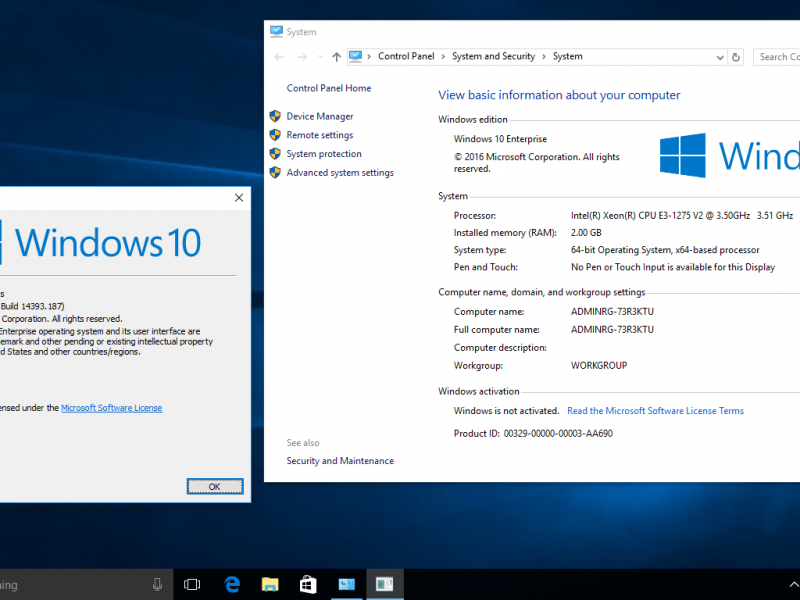
Task: Click 'Build 14393.187)' in About dialog
Action: (33, 306)
